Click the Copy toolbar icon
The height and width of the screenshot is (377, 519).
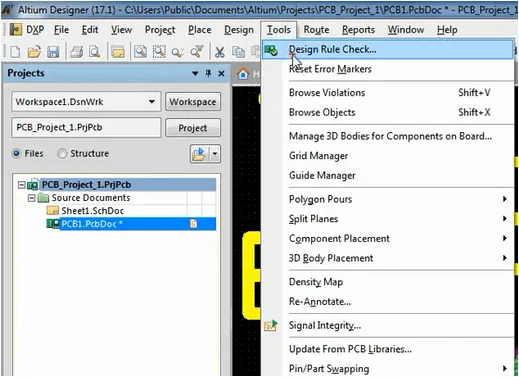(x=238, y=52)
